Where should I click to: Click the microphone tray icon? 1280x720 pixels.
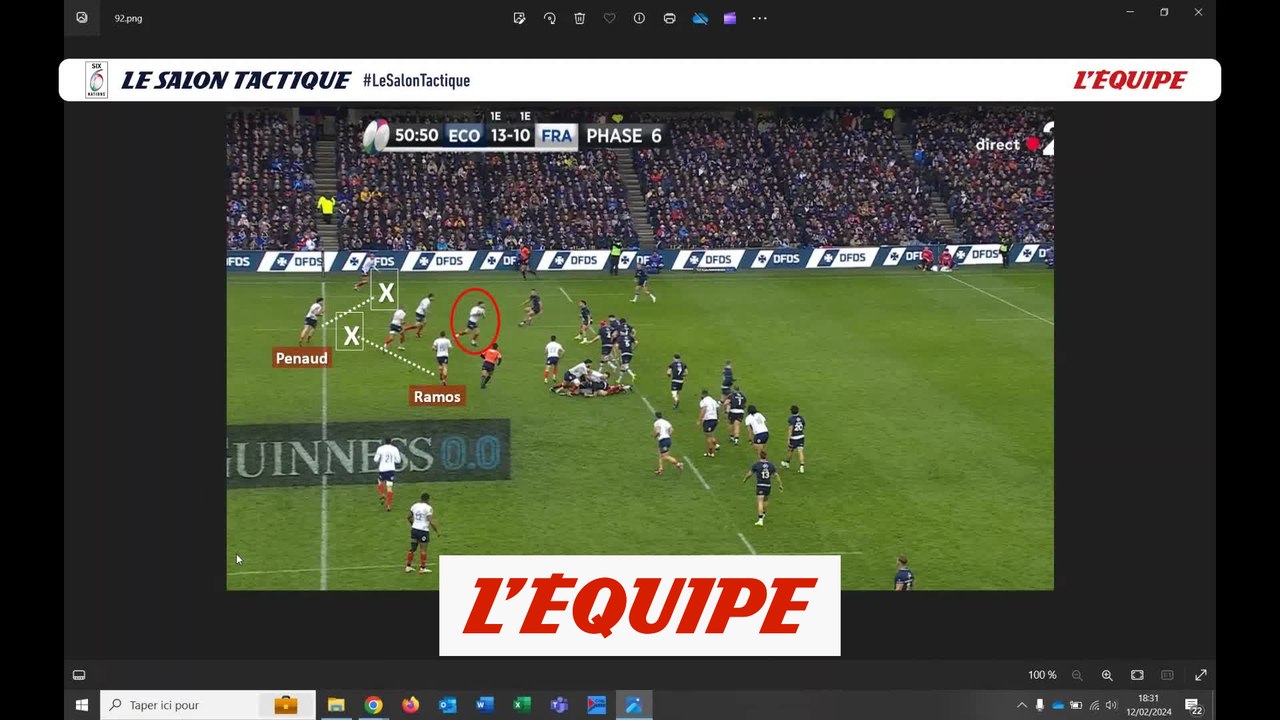[1040, 705]
